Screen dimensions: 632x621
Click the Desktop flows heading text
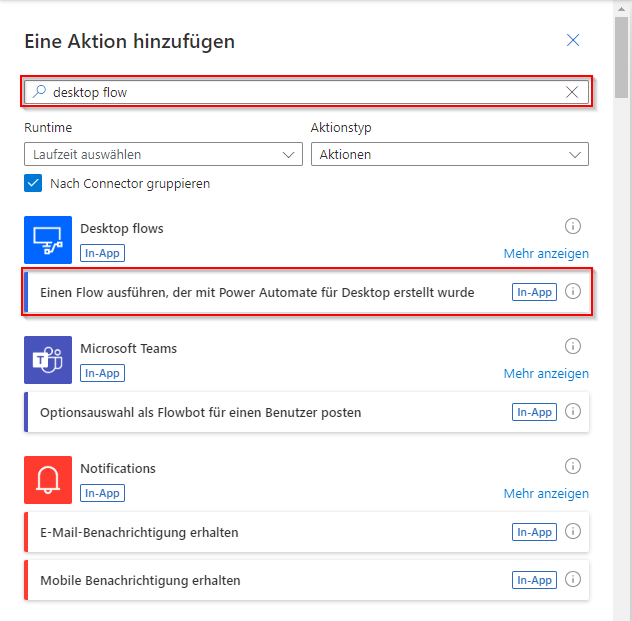[x=122, y=228]
